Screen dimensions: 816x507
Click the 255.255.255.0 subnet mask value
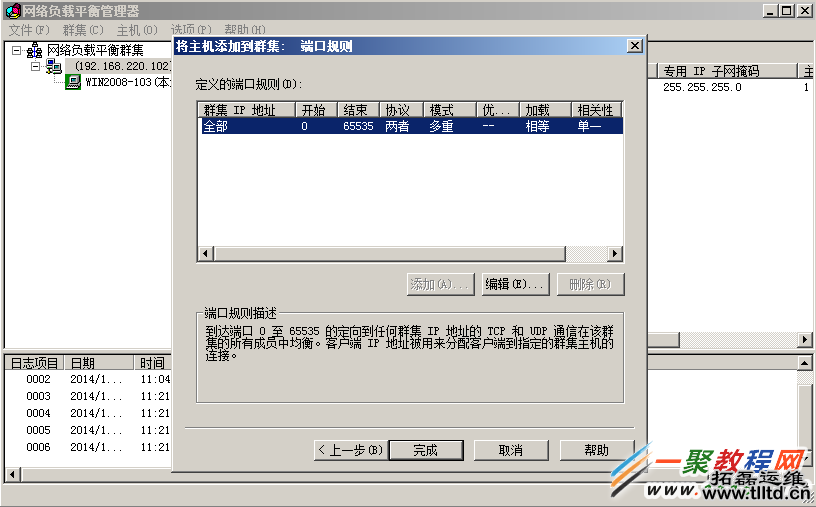(702, 87)
